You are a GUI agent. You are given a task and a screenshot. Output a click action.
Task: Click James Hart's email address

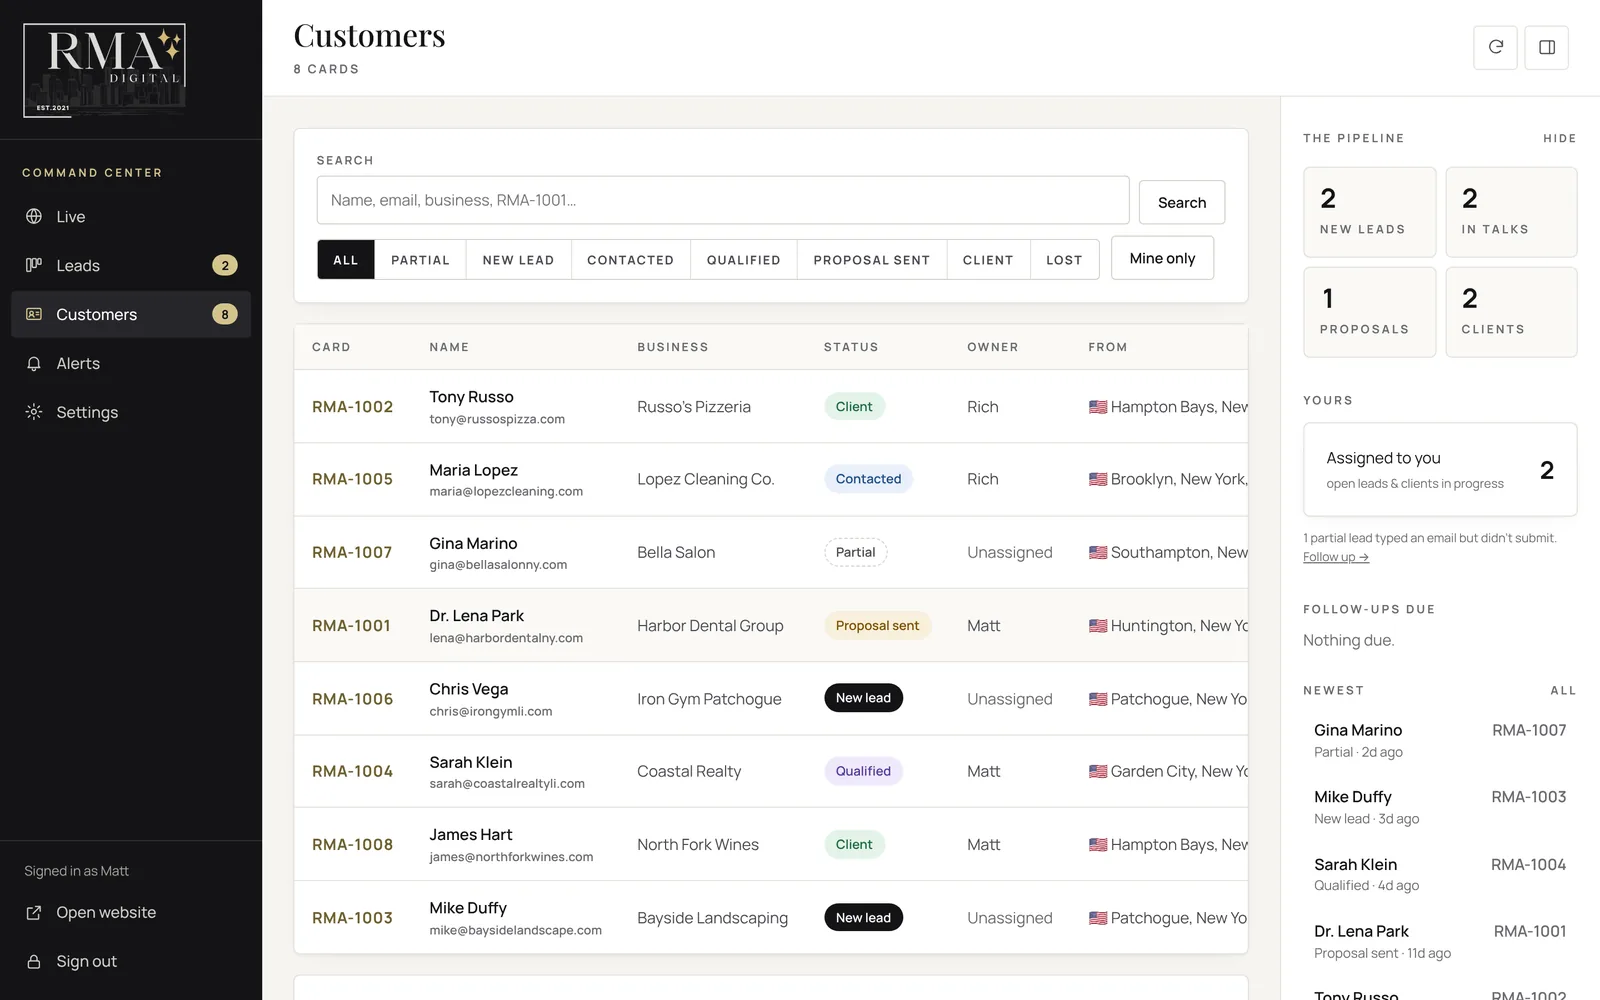pos(511,857)
